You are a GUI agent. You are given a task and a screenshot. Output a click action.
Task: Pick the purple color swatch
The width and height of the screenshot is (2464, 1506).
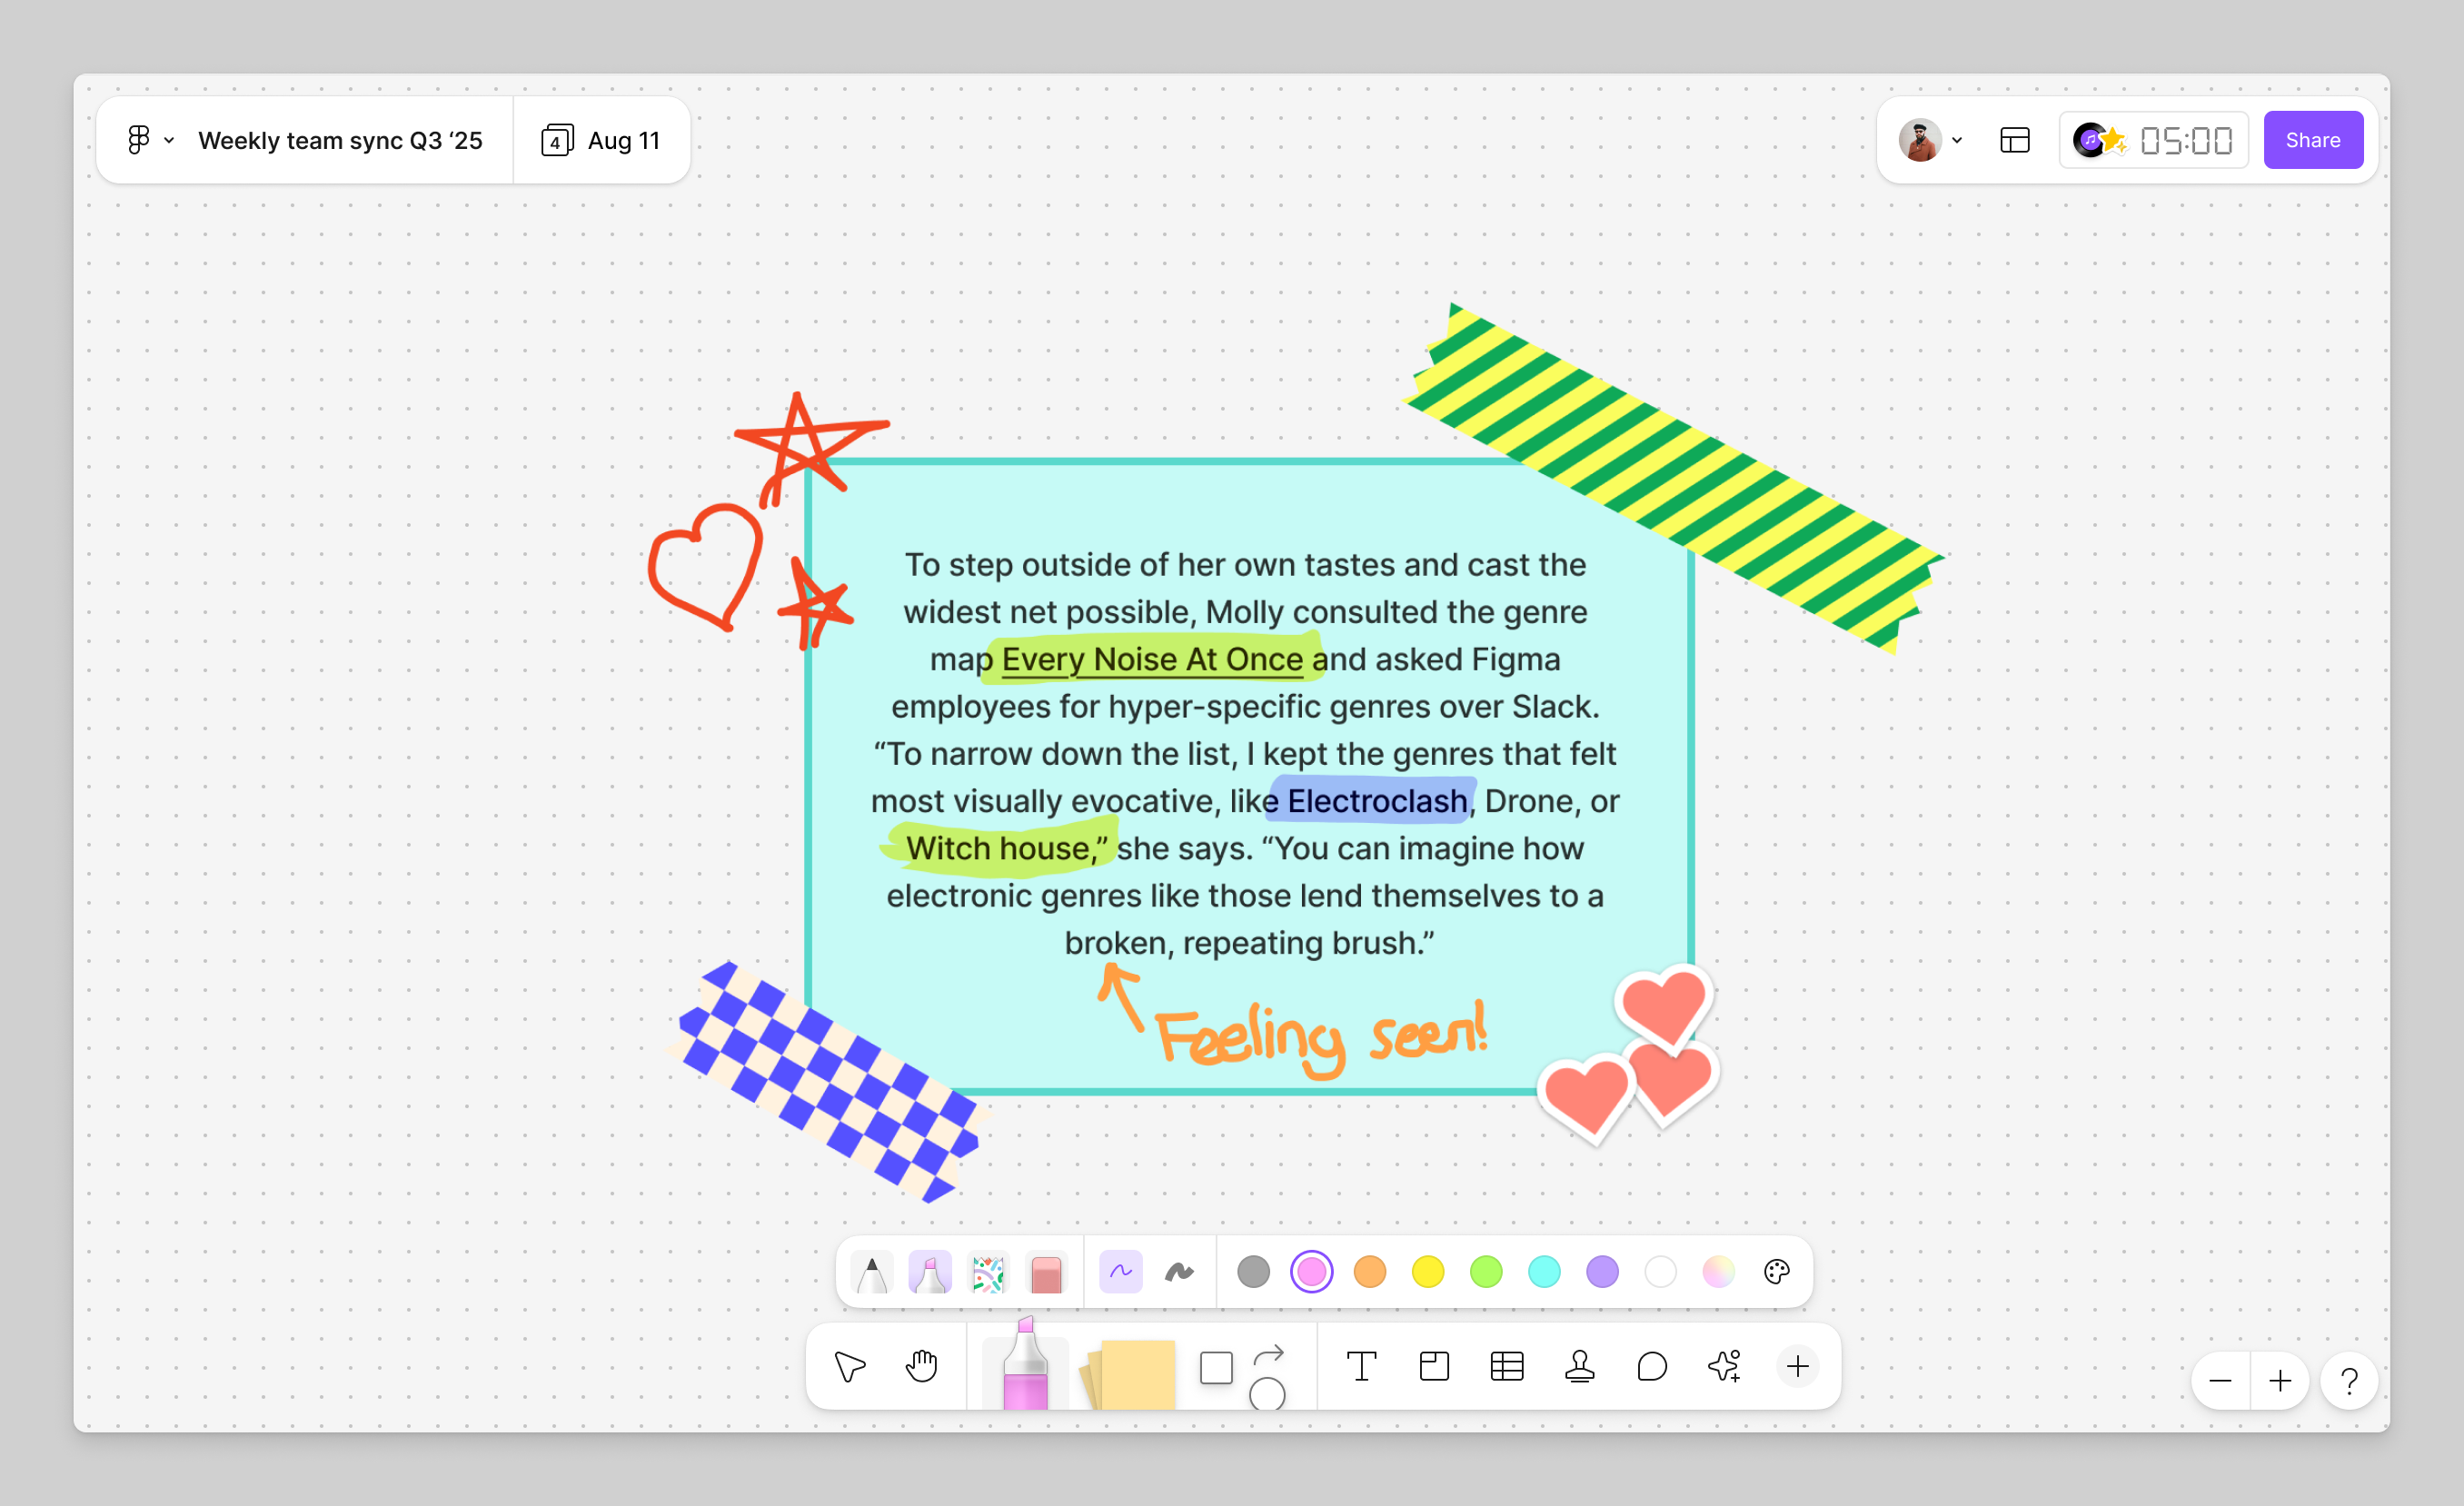point(1602,1271)
